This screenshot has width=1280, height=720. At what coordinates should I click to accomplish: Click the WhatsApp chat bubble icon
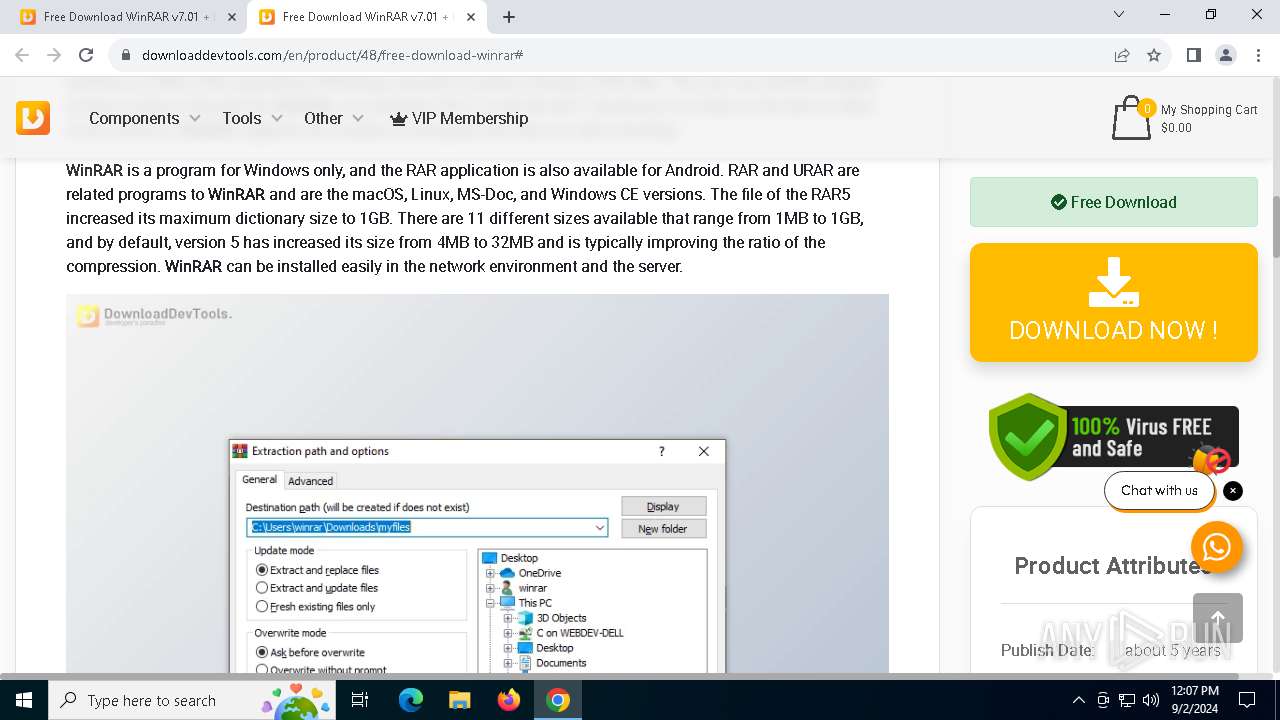tap(1217, 547)
